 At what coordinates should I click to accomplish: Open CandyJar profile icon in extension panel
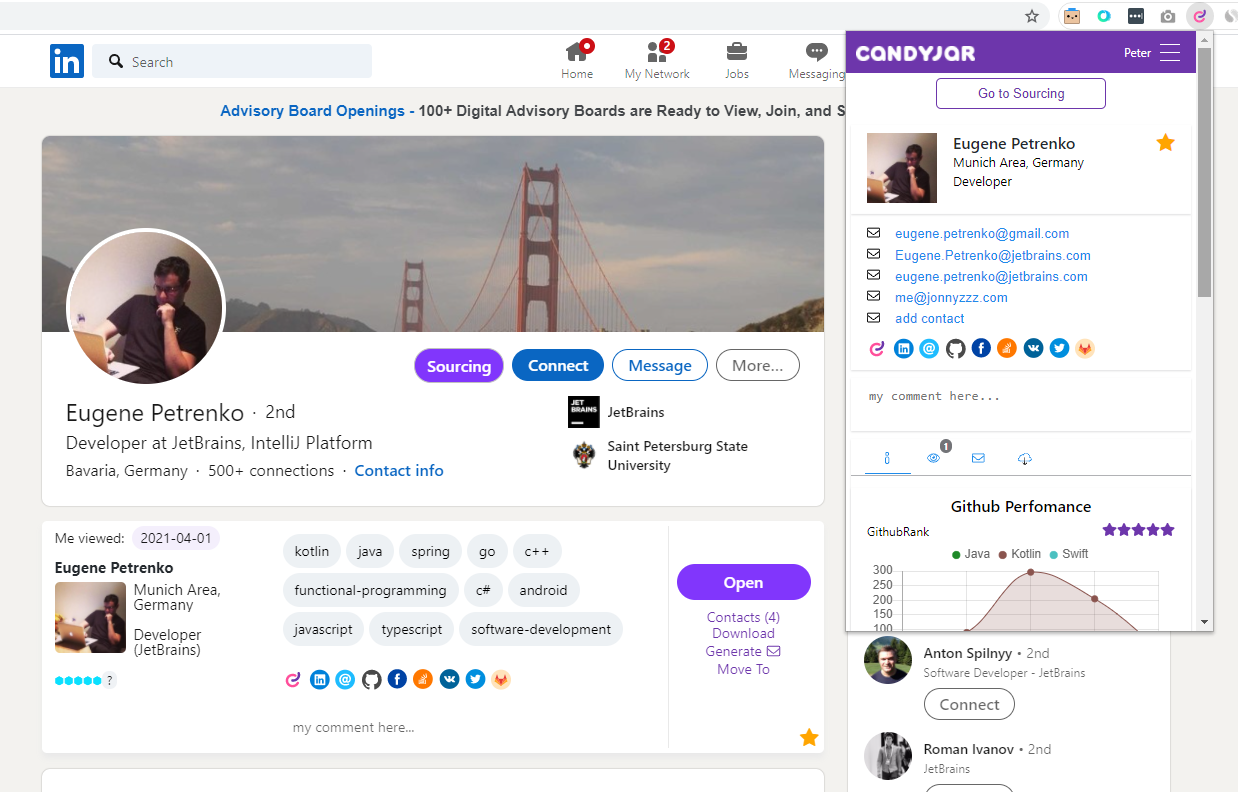tap(877, 348)
